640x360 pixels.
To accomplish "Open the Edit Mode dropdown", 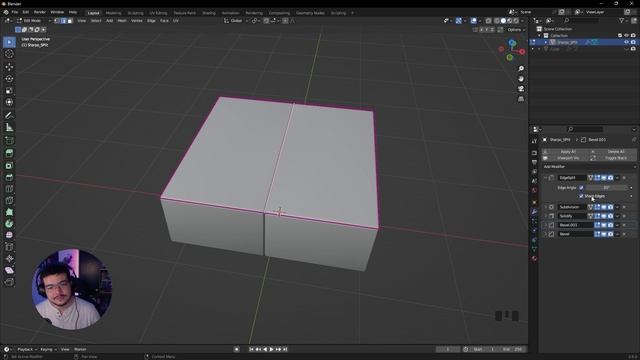I will click(33, 20).
